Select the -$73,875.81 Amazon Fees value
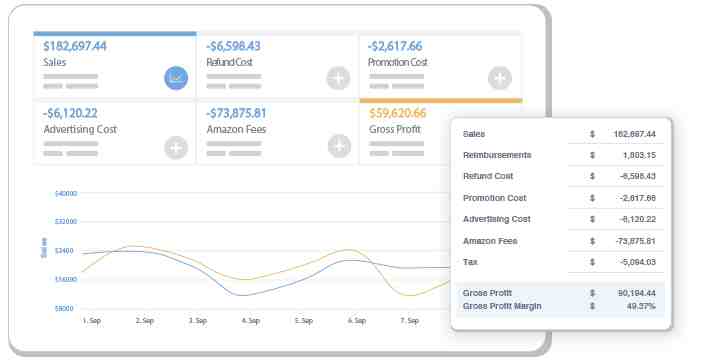 tap(236, 113)
